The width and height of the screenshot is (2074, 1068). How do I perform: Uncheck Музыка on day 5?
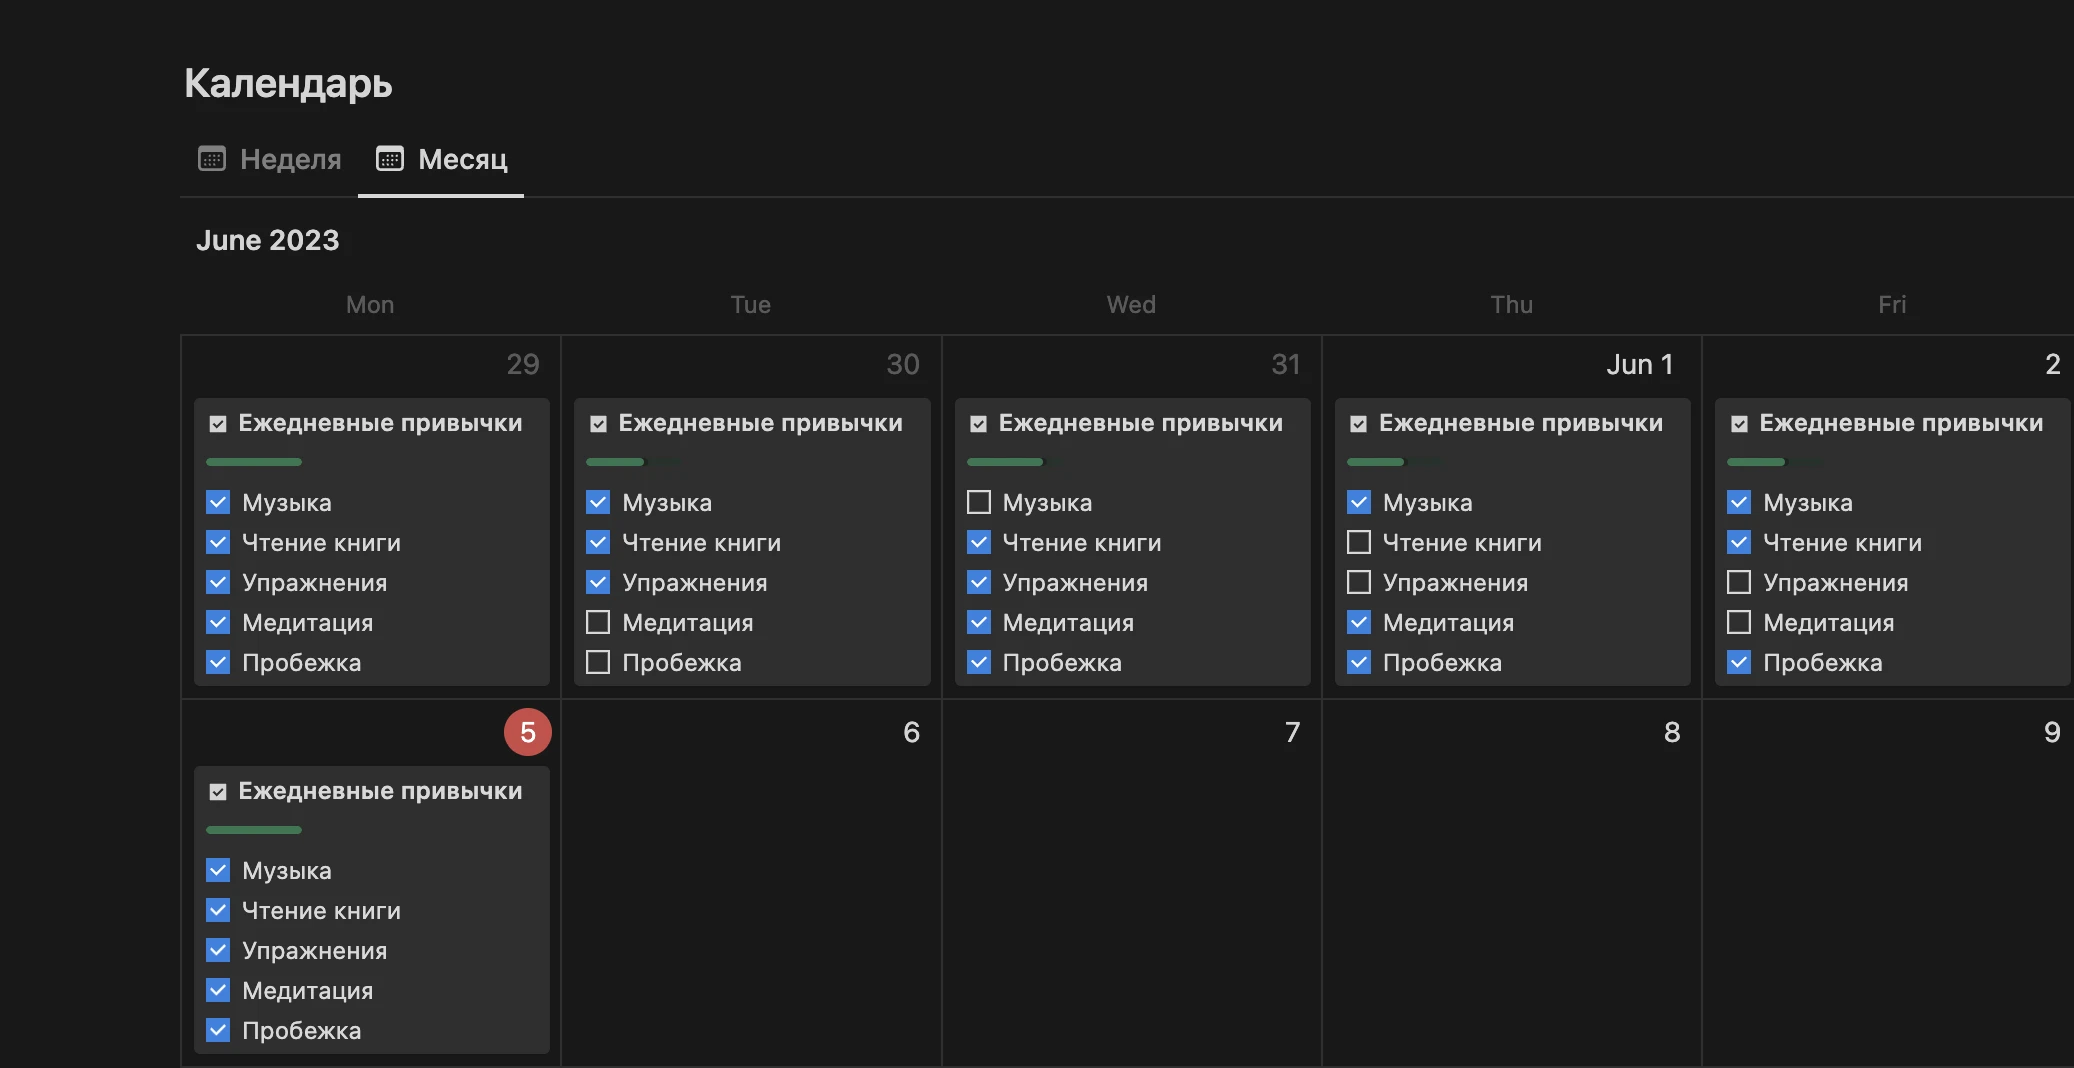pos(218,870)
